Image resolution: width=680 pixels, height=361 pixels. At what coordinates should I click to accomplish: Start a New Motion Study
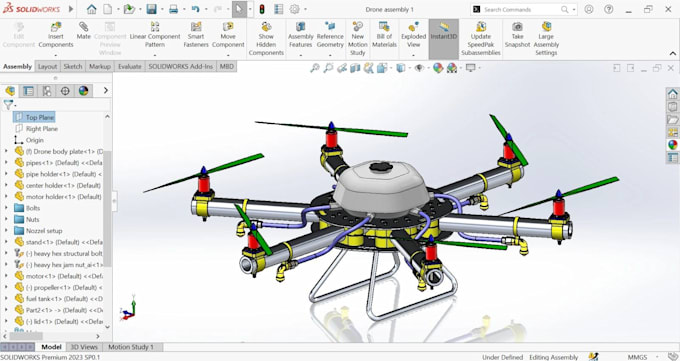coord(357,39)
